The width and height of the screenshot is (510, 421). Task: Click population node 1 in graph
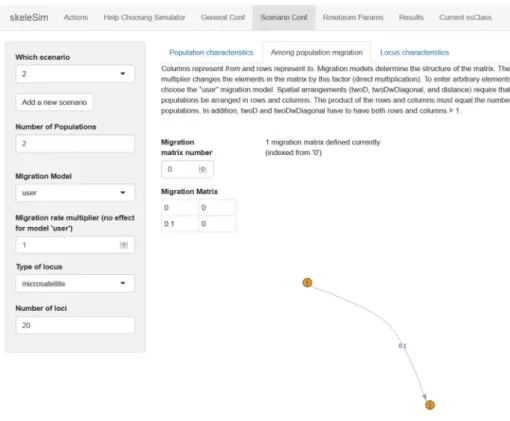pyautogui.click(x=307, y=283)
